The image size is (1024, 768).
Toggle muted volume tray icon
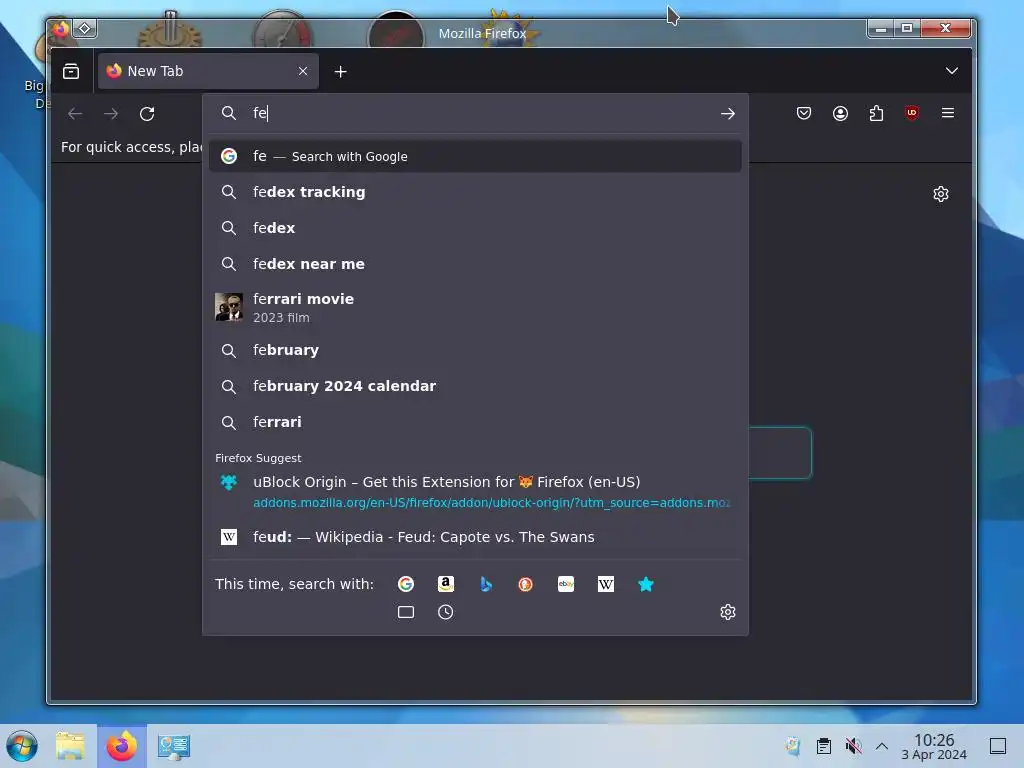point(853,746)
